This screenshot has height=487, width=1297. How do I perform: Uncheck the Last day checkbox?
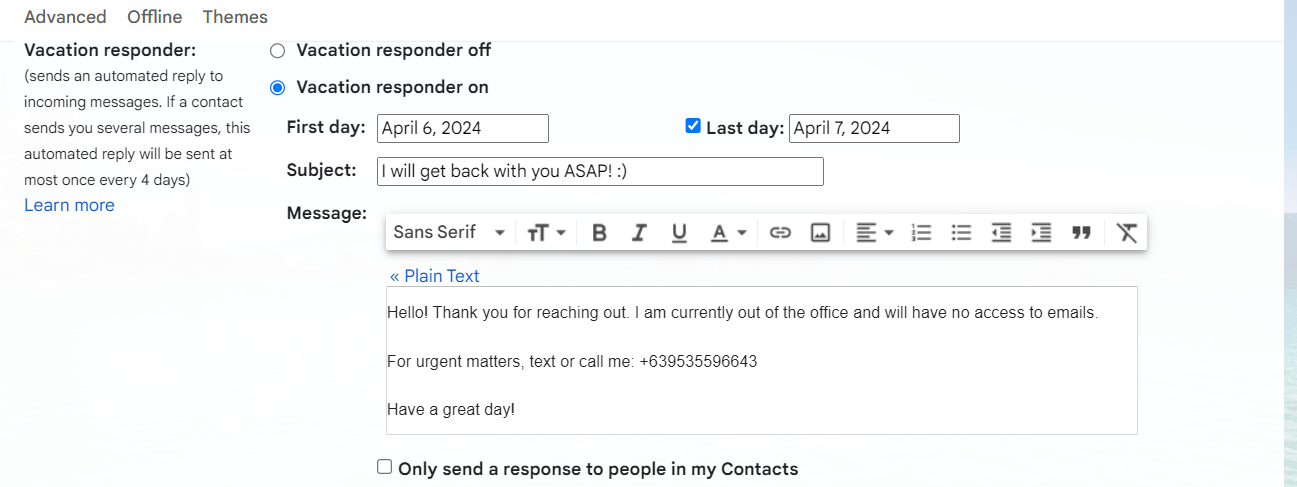tap(692, 126)
